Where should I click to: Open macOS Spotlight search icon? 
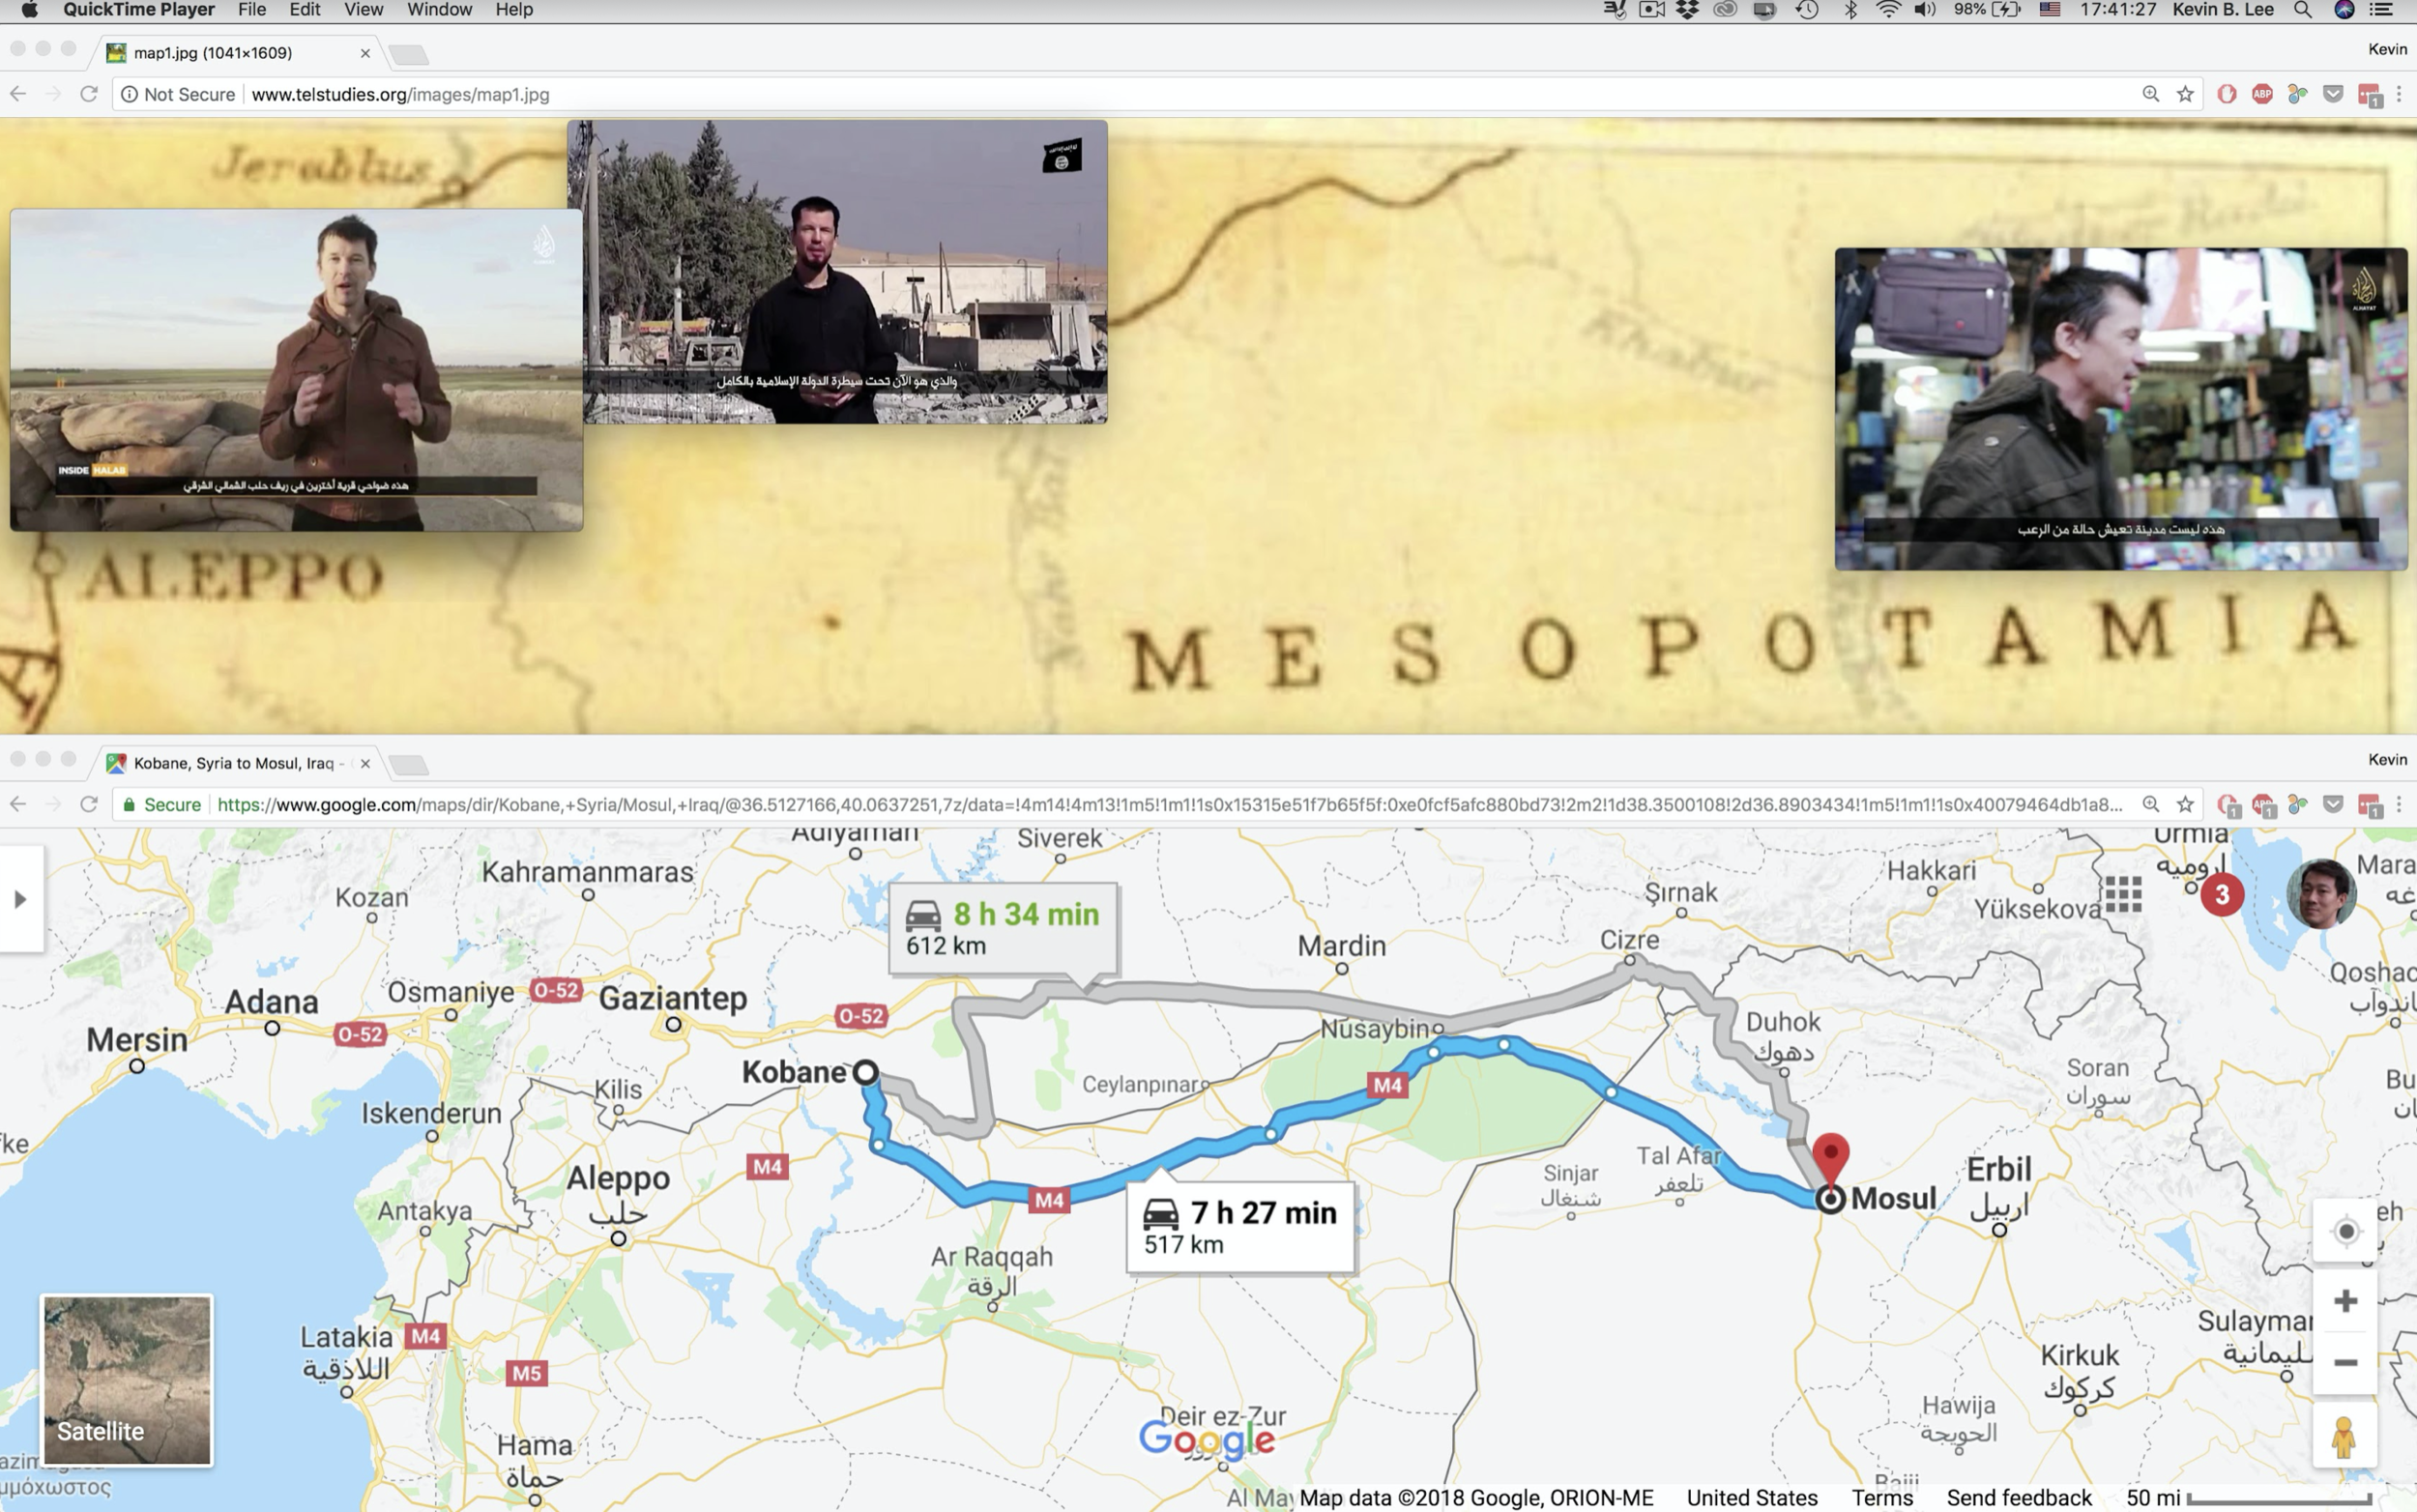(2302, 10)
